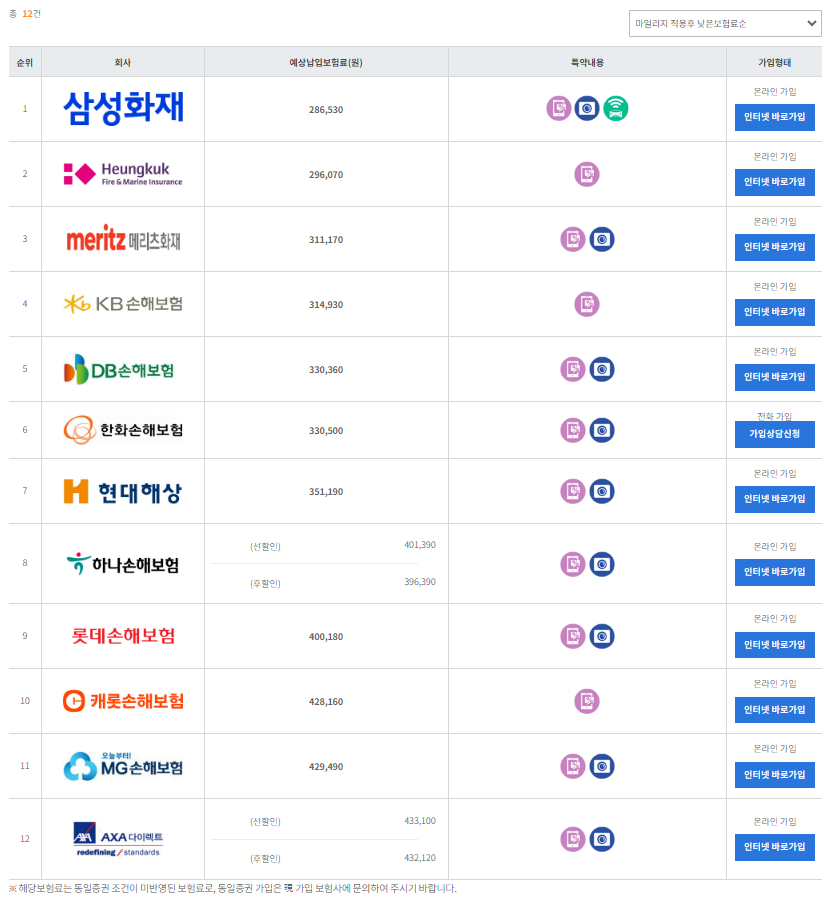This screenshot has height=903, width=832.
Task: Click the AXA다이렉트 logo
Action: click(119, 839)
